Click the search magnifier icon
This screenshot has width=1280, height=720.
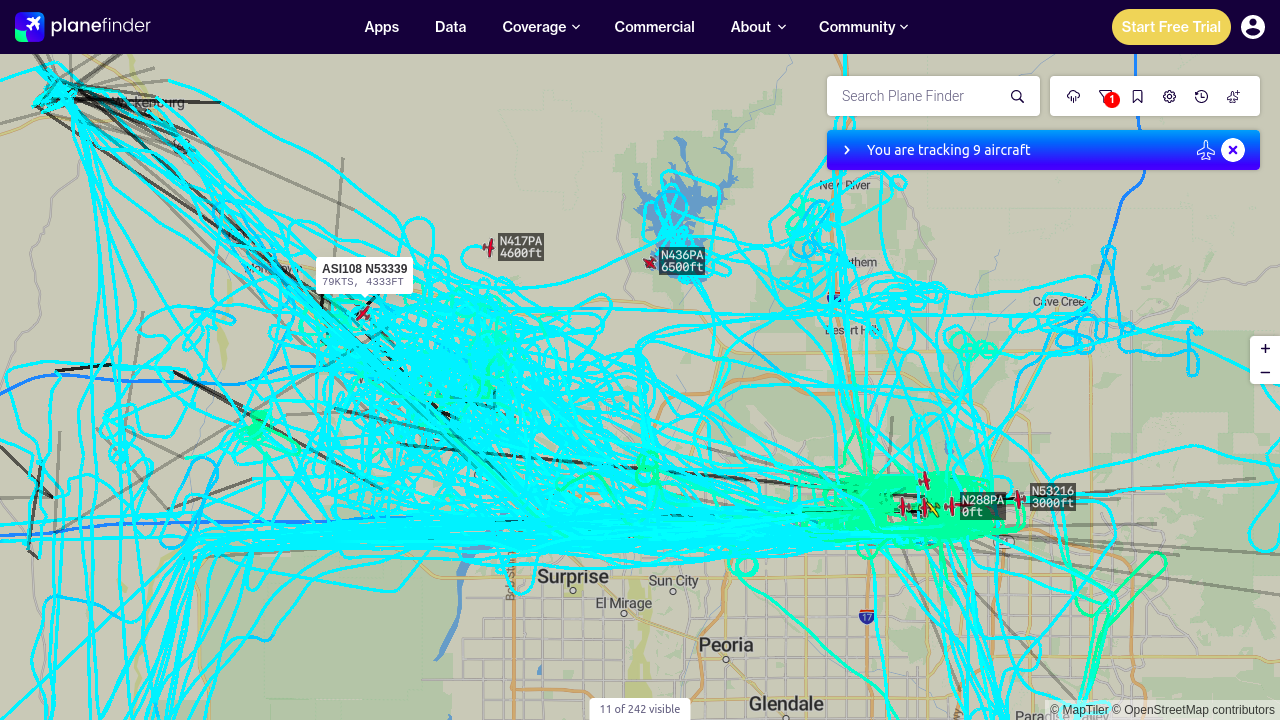tap(1017, 96)
